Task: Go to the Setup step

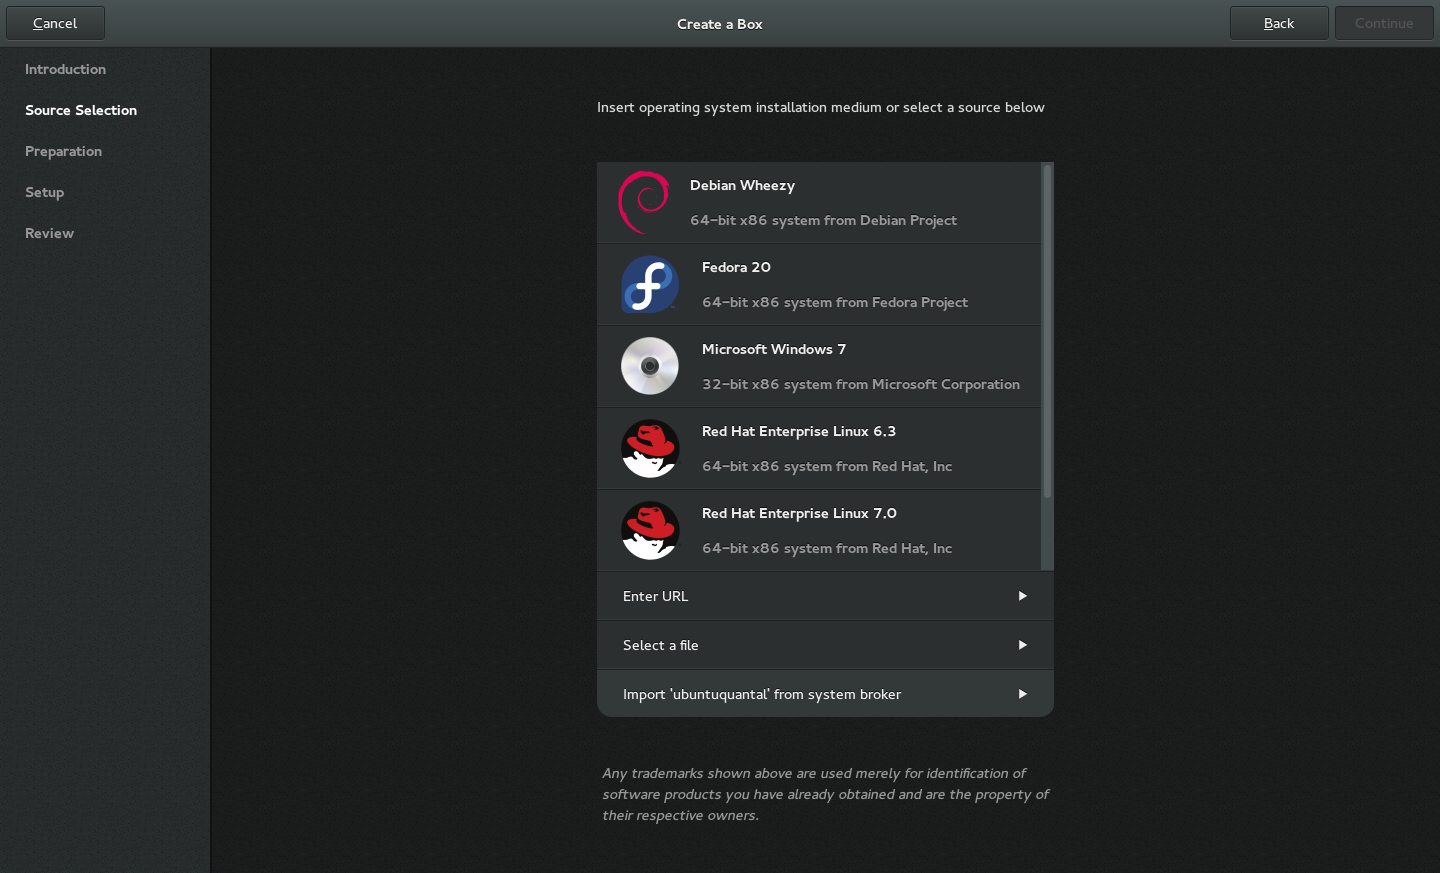Action: click(x=44, y=192)
